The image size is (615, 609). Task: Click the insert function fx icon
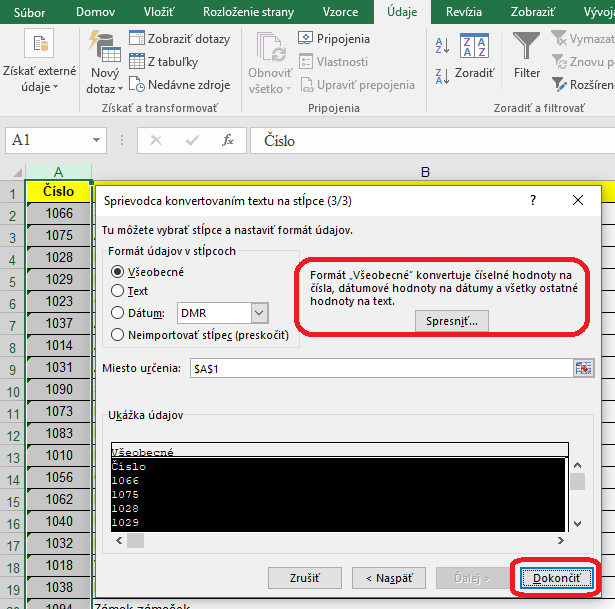pyautogui.click(x=228, y=141)
